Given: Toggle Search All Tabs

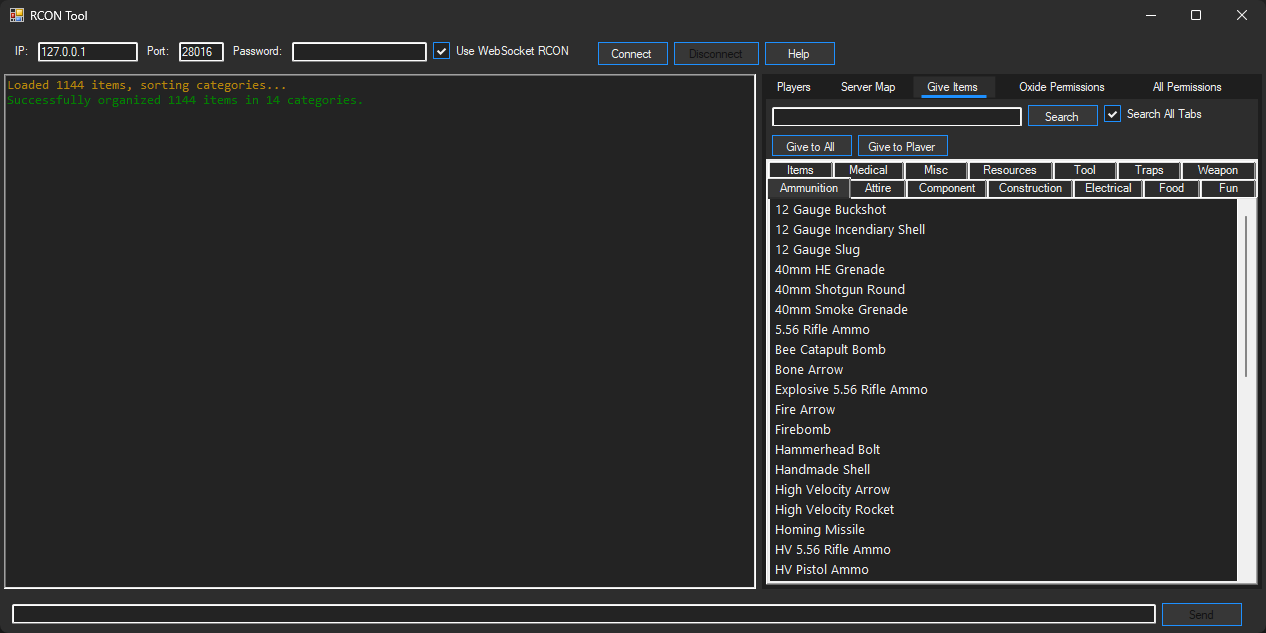Looking at the screenshot, I should click(1112, 113).
